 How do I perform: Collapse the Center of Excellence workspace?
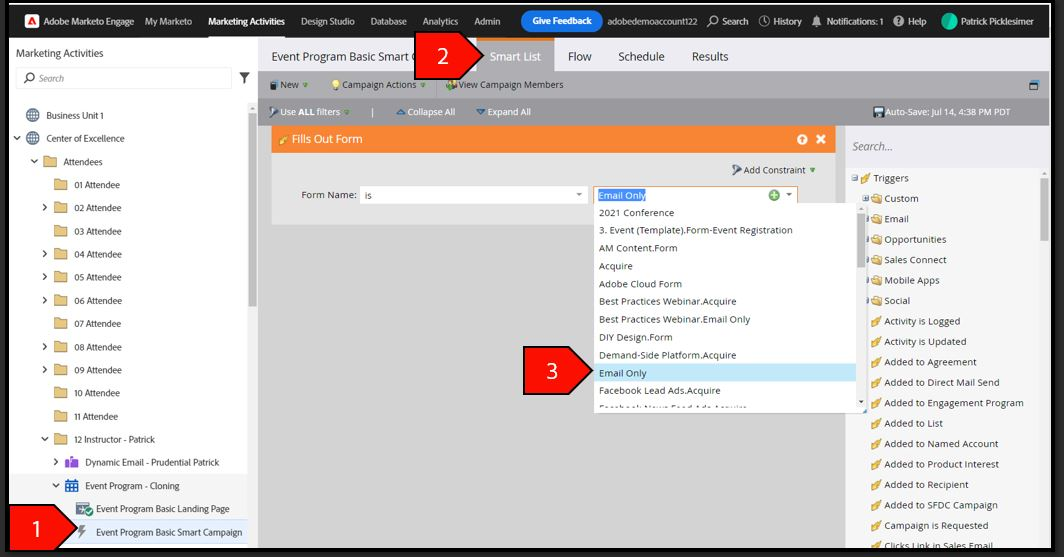pos(17,138)
